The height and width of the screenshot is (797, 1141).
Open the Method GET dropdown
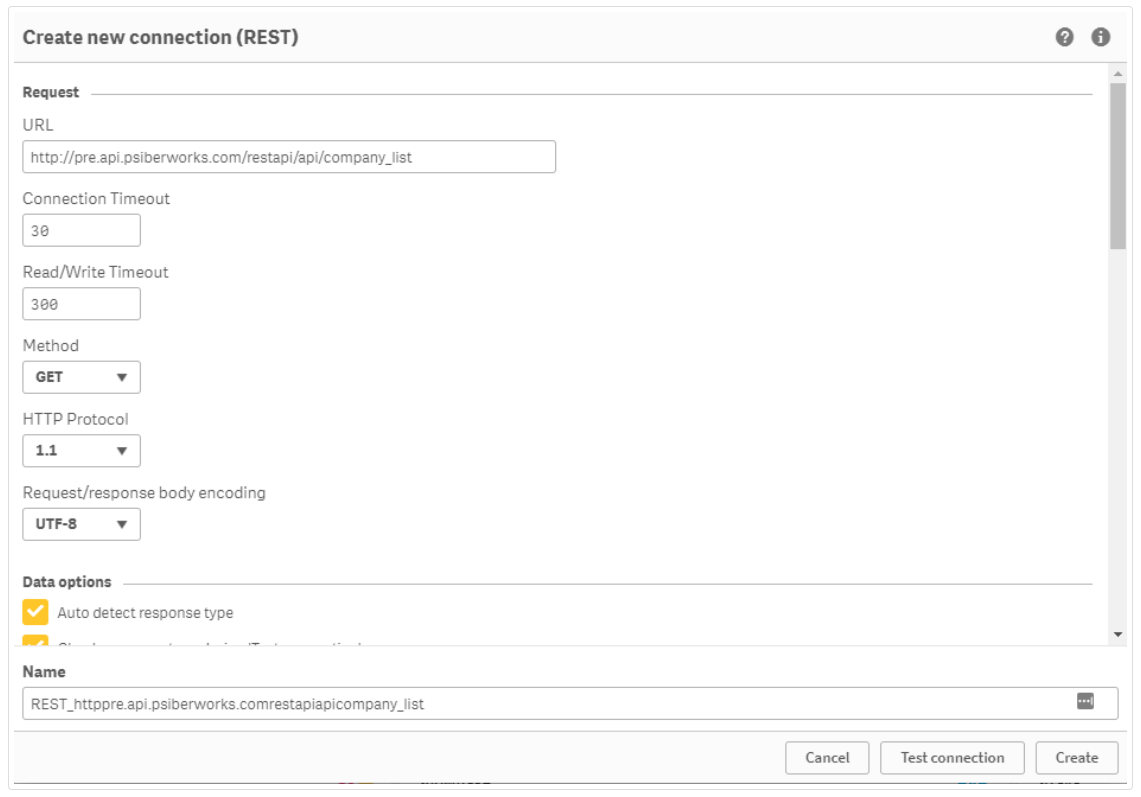81,377
